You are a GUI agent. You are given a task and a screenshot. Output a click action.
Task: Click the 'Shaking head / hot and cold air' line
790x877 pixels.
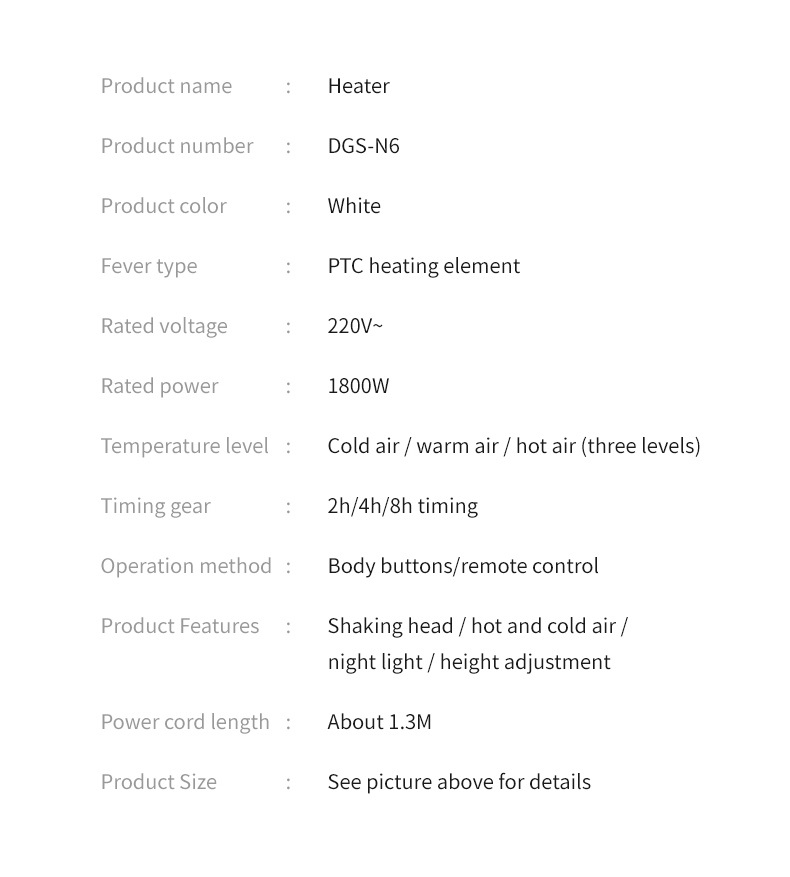(477, 626)
